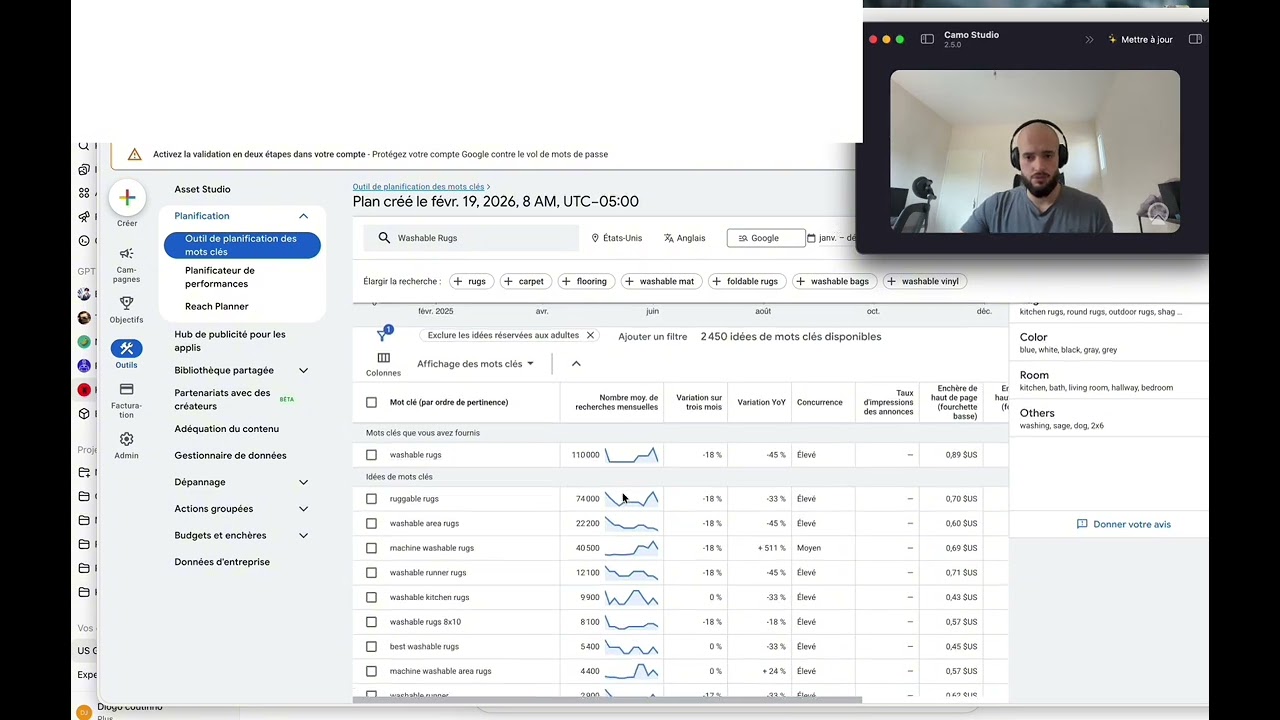This screenshot has width=1280, height=720.
Task: Open Reach Planner
Action: point(217,306)
